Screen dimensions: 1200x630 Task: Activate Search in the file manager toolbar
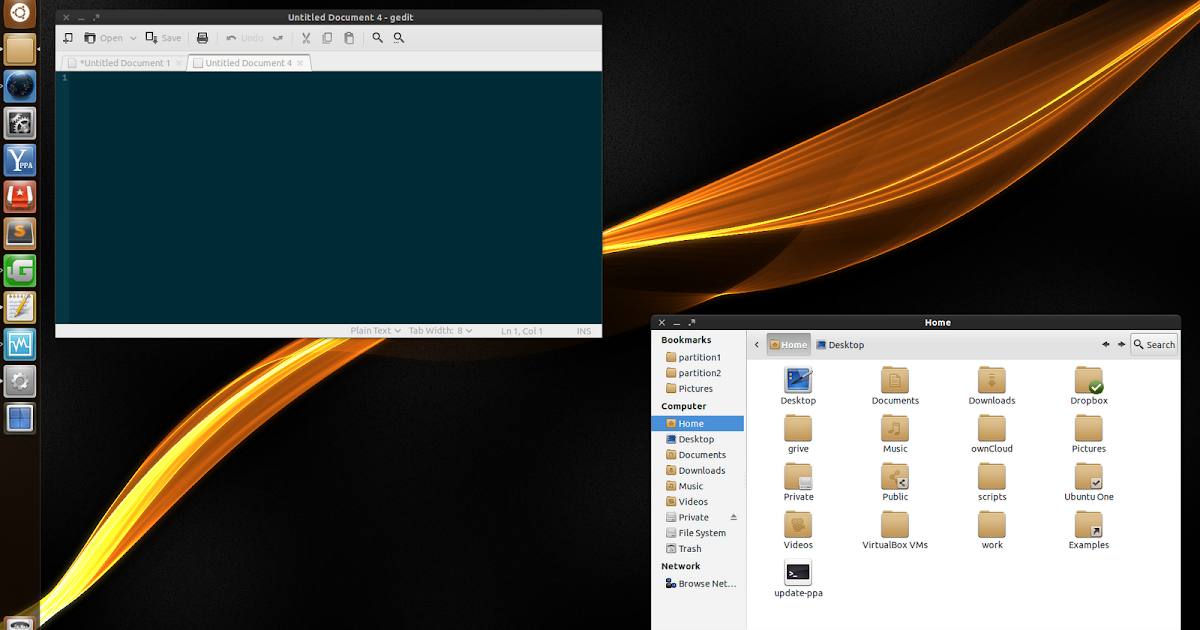[1153, 344]
